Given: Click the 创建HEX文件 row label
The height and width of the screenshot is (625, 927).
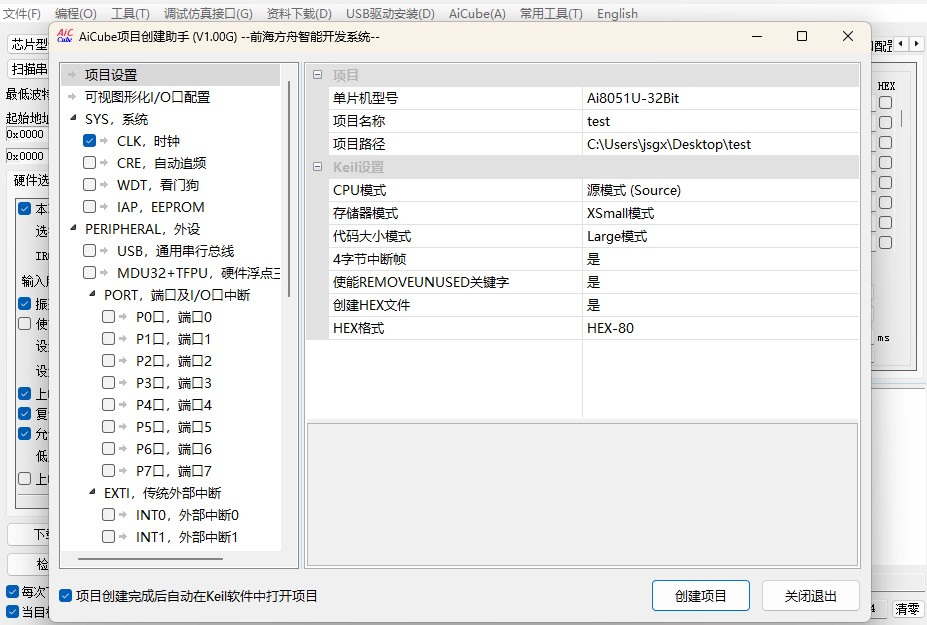Looking at the screenshot, I should pos(371,305).
